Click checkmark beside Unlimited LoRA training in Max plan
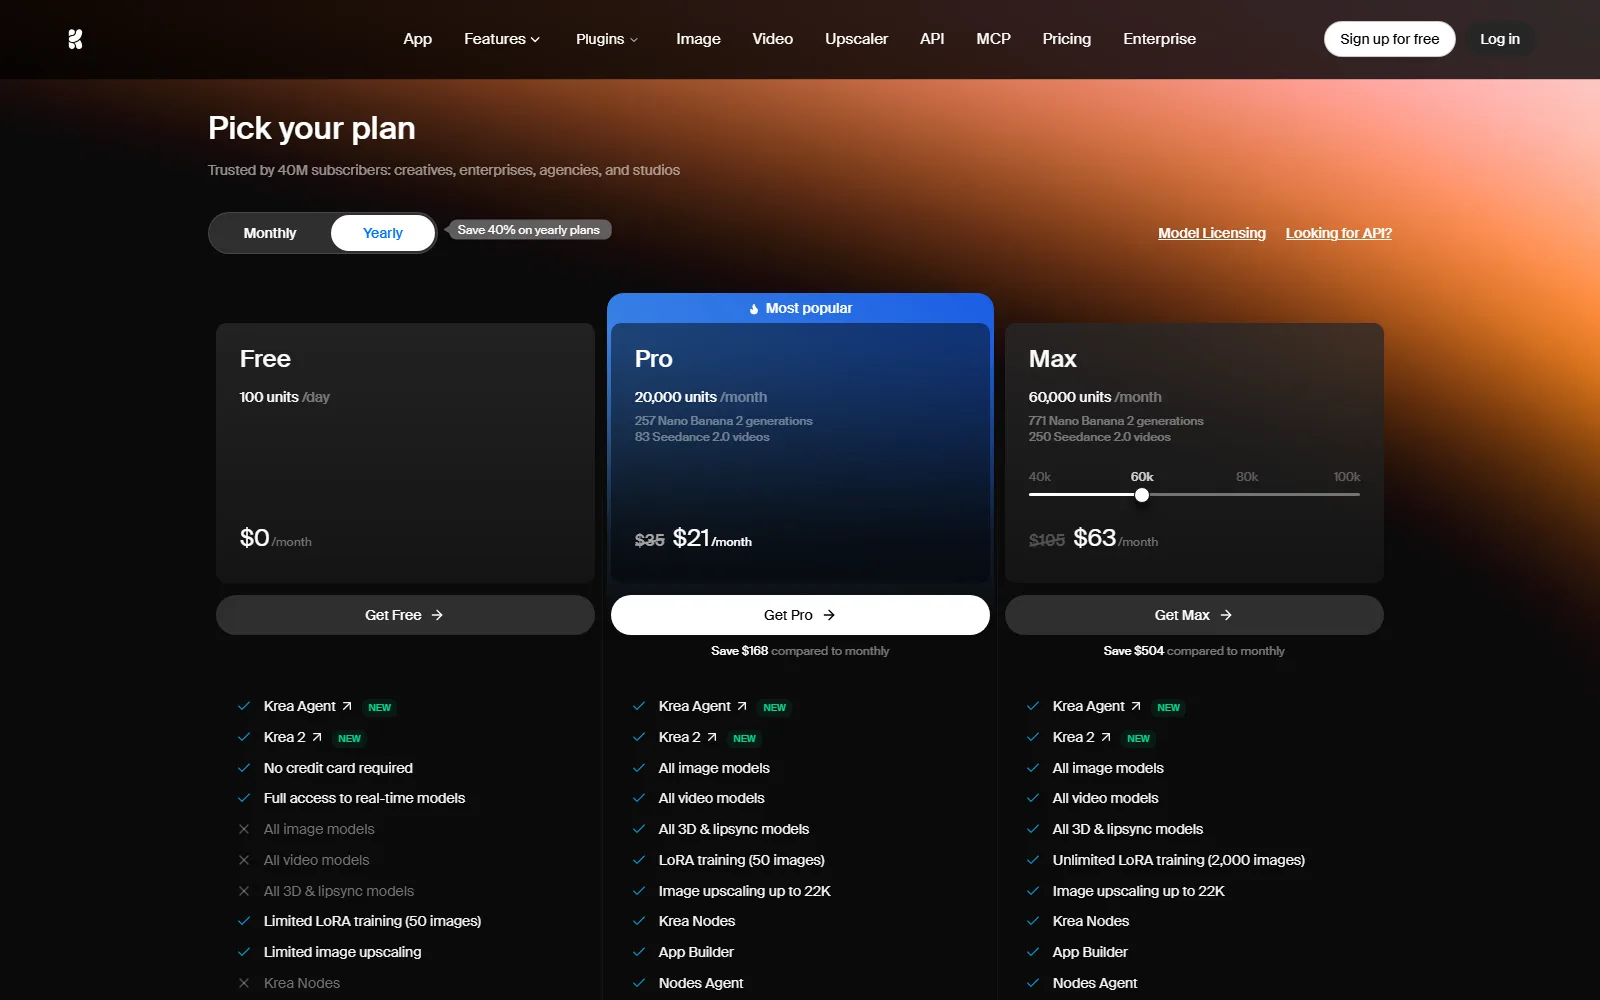 (x=1033, y=860)
